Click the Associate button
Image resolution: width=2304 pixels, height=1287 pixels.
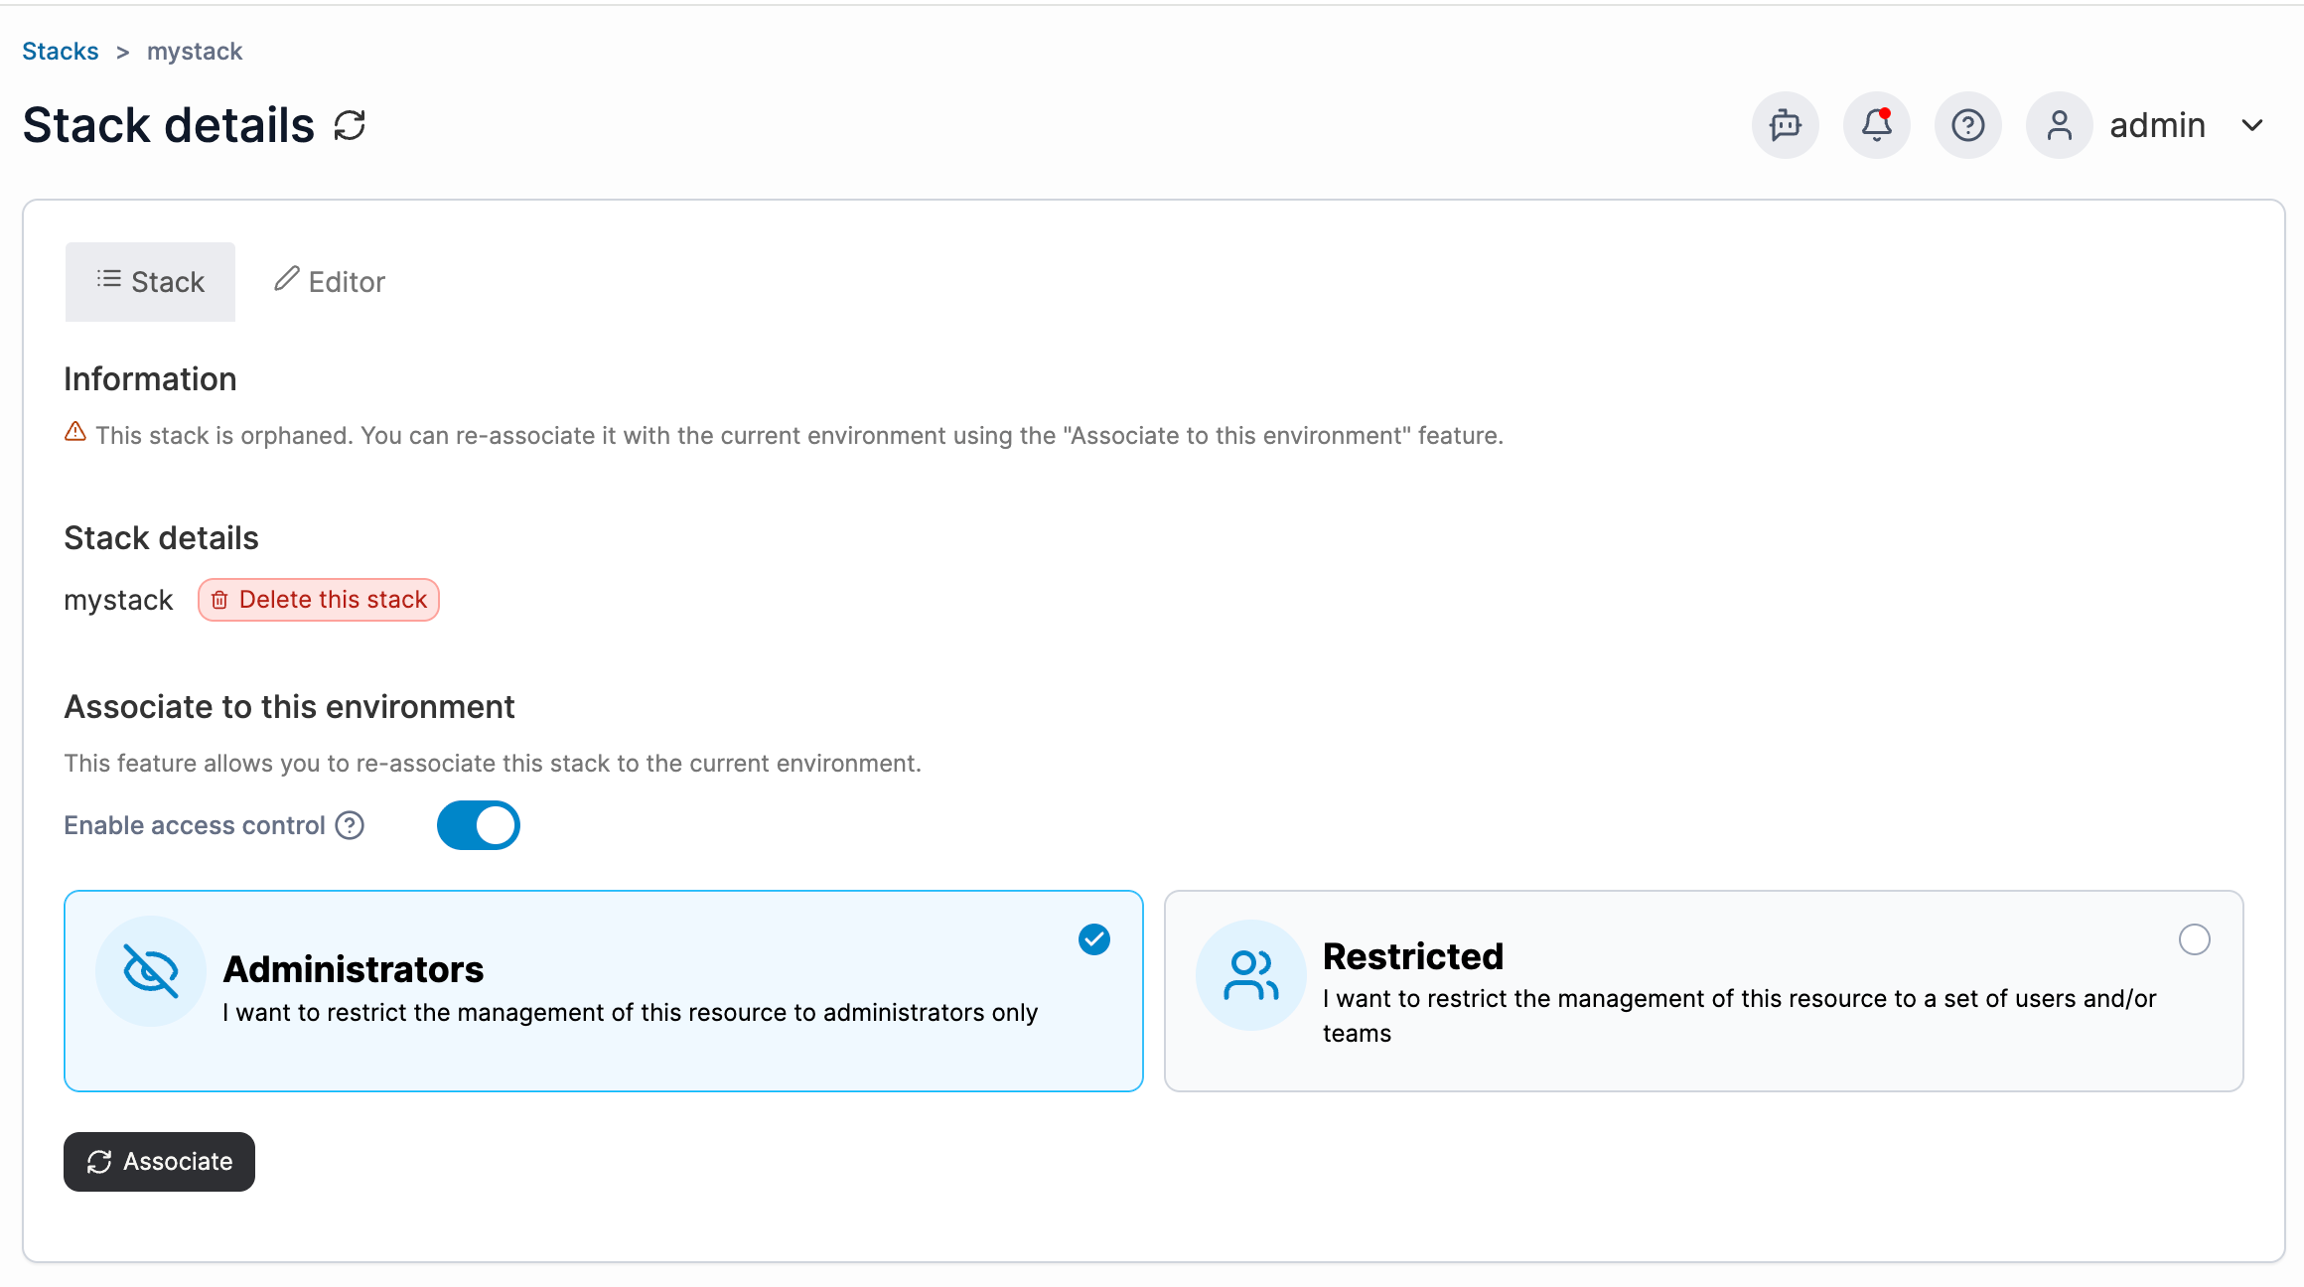pos(159,1162)
